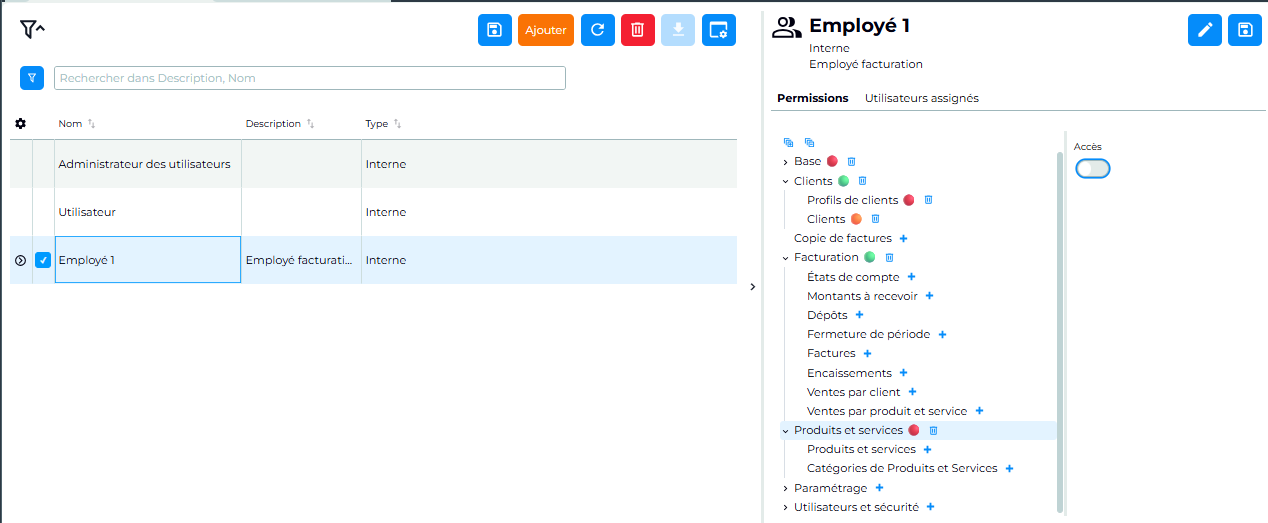Image resolution: width=1268 pixels, height=523 pixels.
Task: Click trash icon beside Facturation node
Action: pos(889,257)
